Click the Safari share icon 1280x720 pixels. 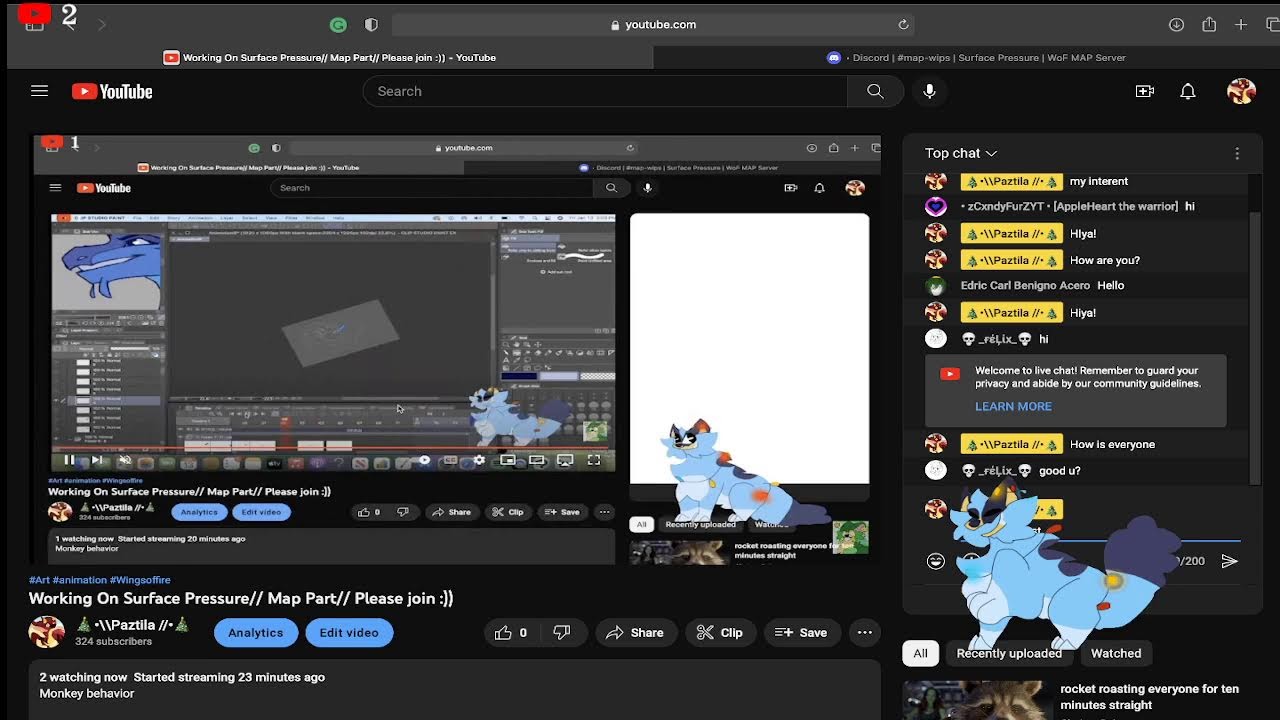tap(1209, 24)
